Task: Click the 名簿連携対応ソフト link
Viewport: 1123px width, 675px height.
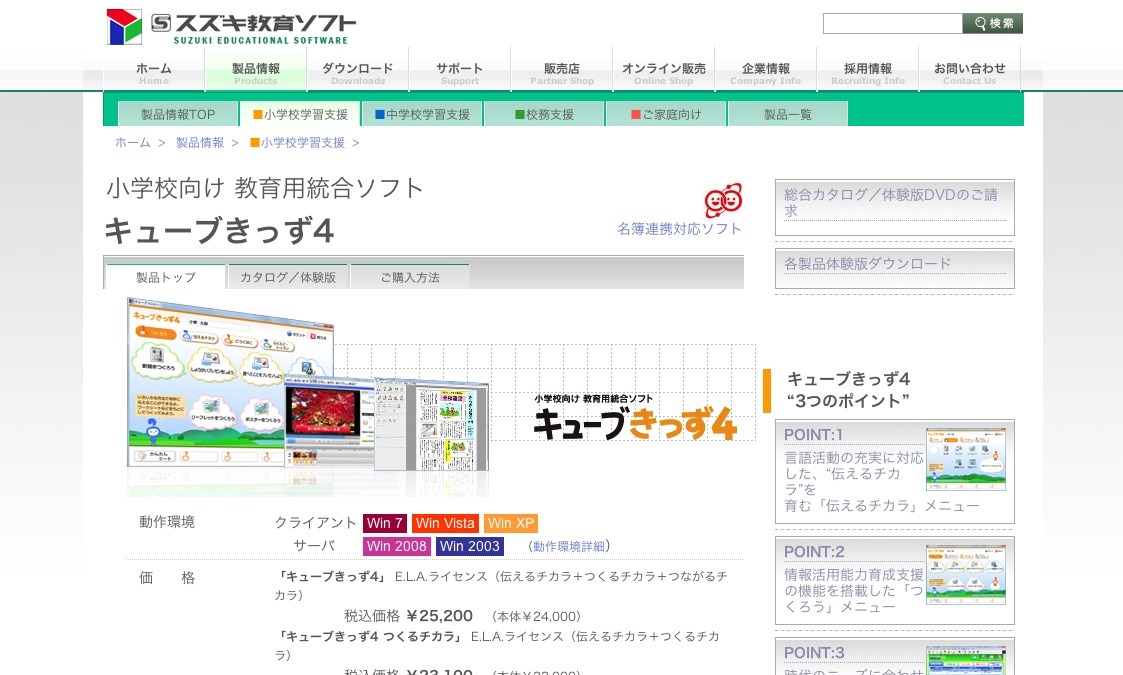Action: 679,229
